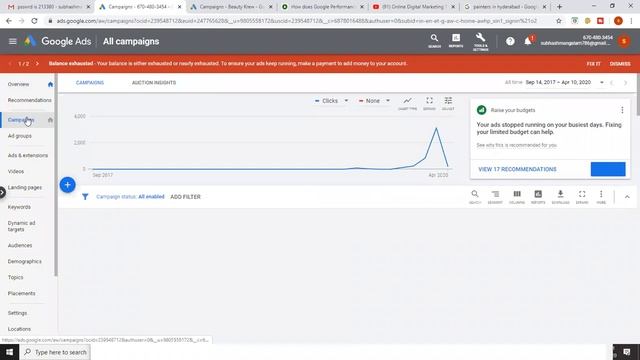The width and height of the screenshot is (640, 360).
Task: Open the notifications bell
Action: [528, 41]
